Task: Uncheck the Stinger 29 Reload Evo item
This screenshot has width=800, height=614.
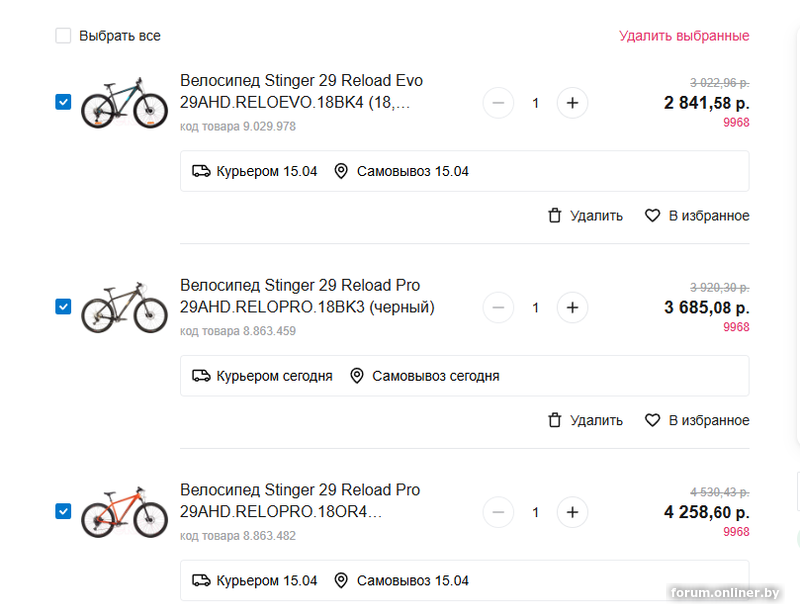Action: point(63,102)
